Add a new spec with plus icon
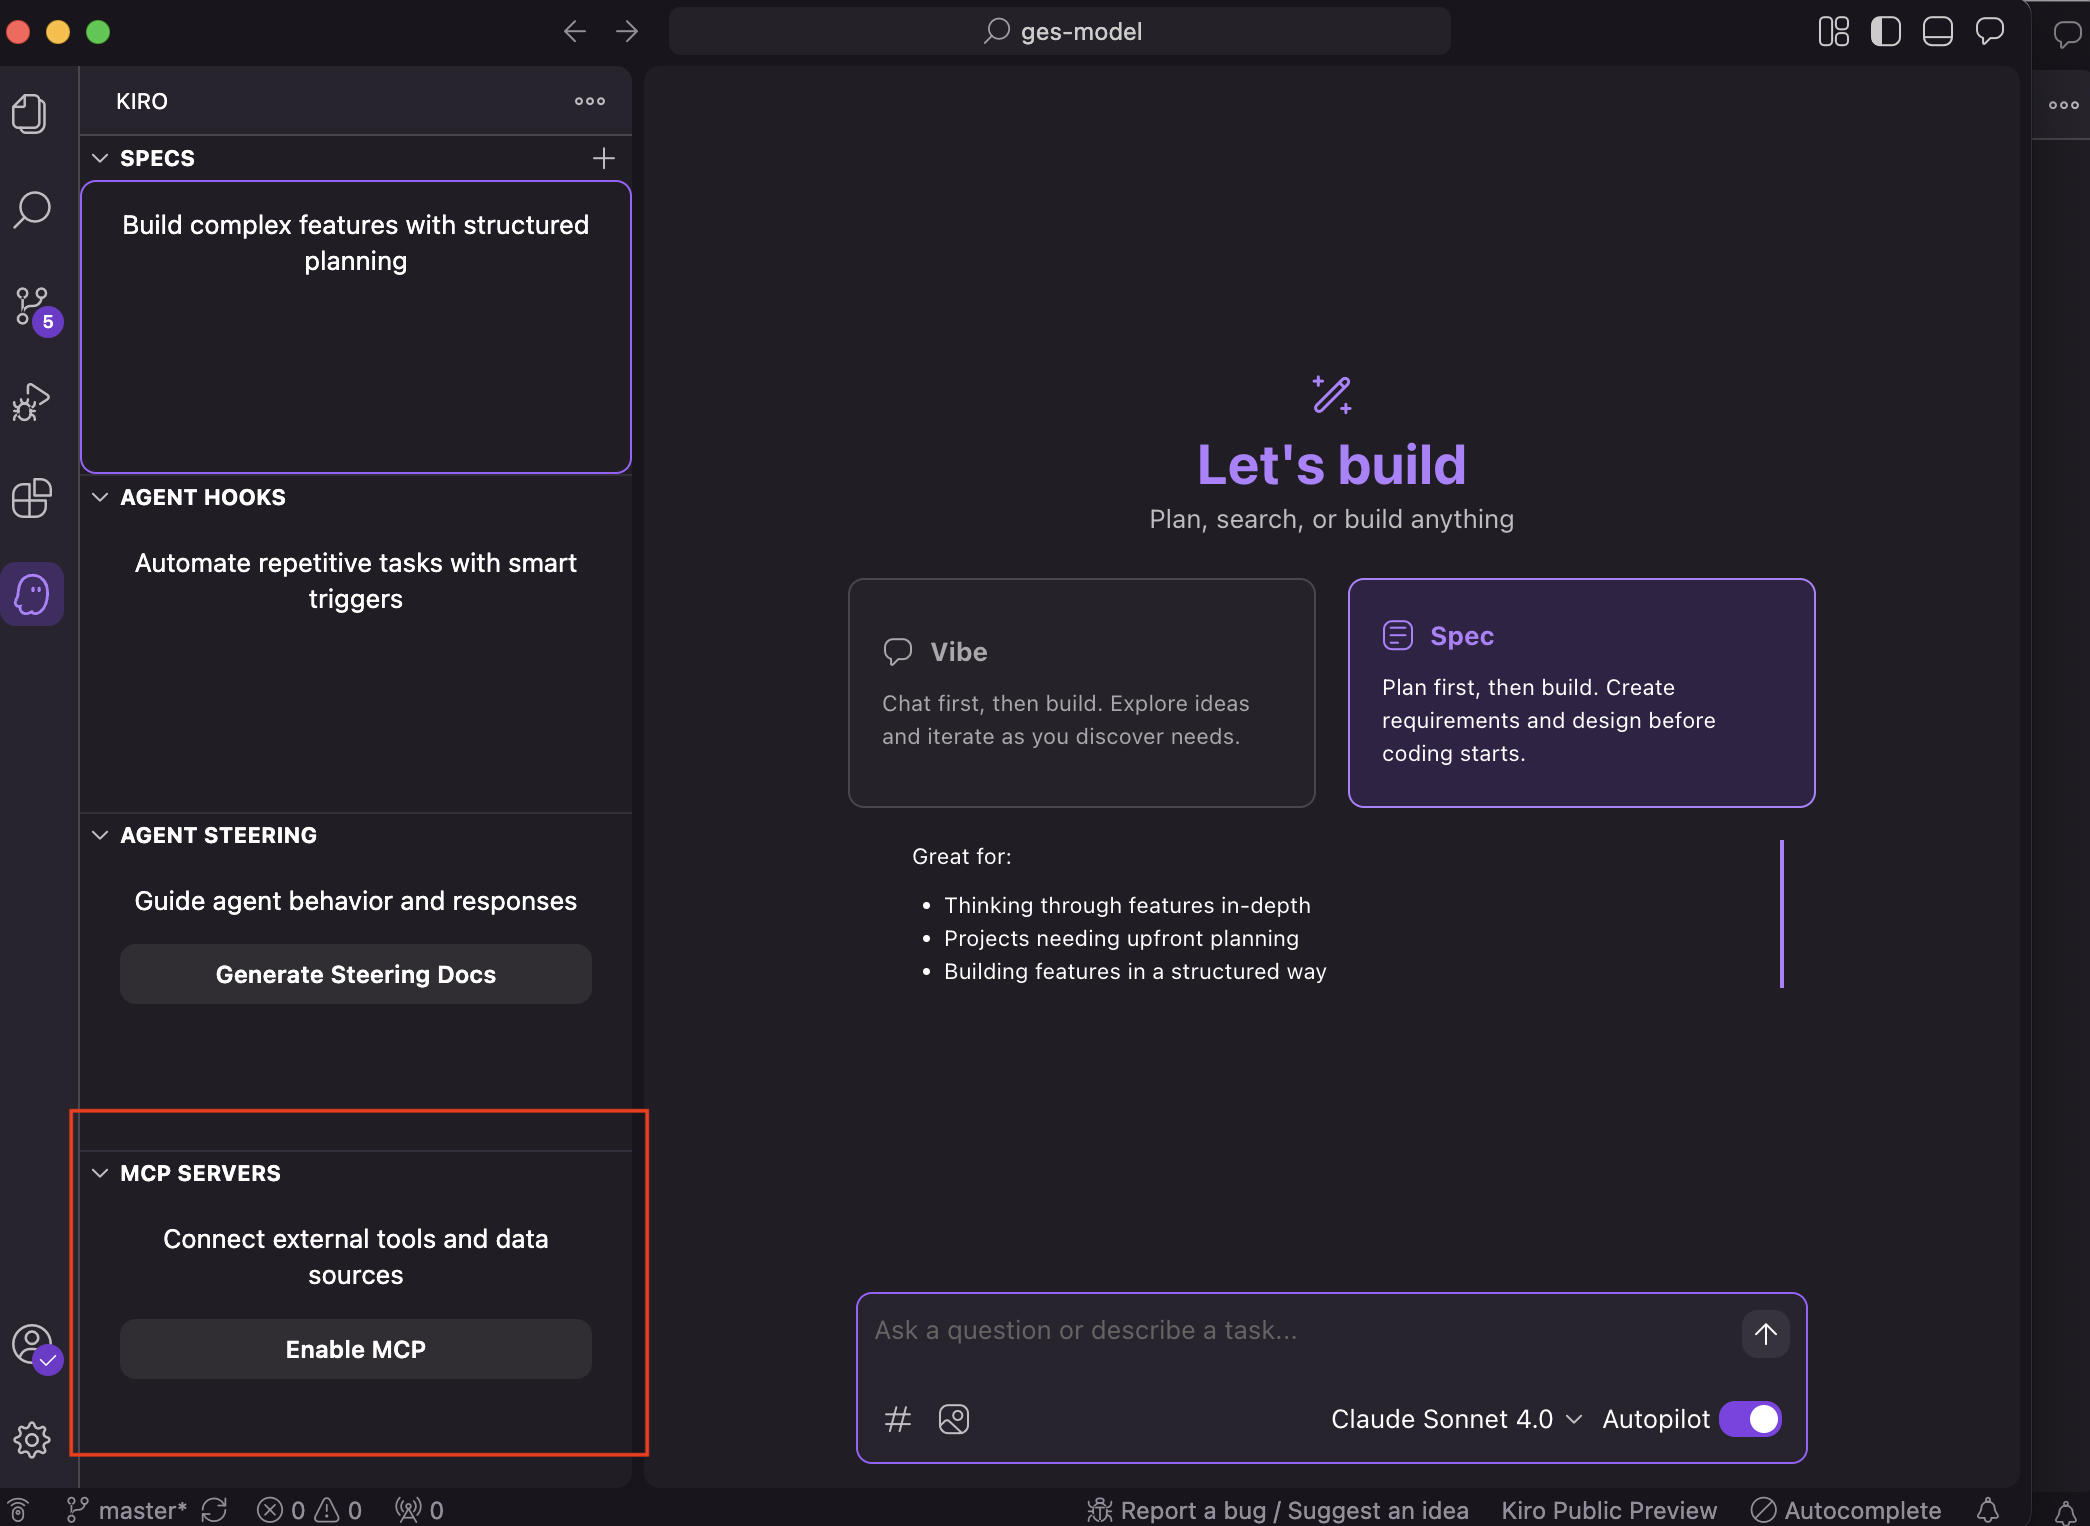This screenshot has width=2090, height=1526. click(603, 158)
